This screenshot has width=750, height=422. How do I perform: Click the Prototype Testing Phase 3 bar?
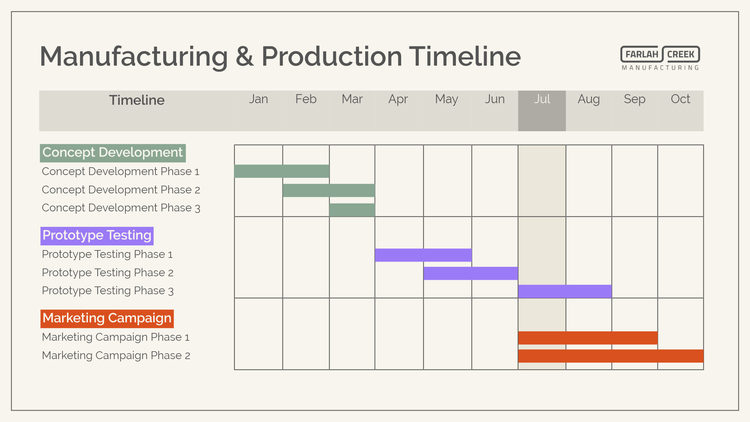pyautogui.click(x=564, y=291)
